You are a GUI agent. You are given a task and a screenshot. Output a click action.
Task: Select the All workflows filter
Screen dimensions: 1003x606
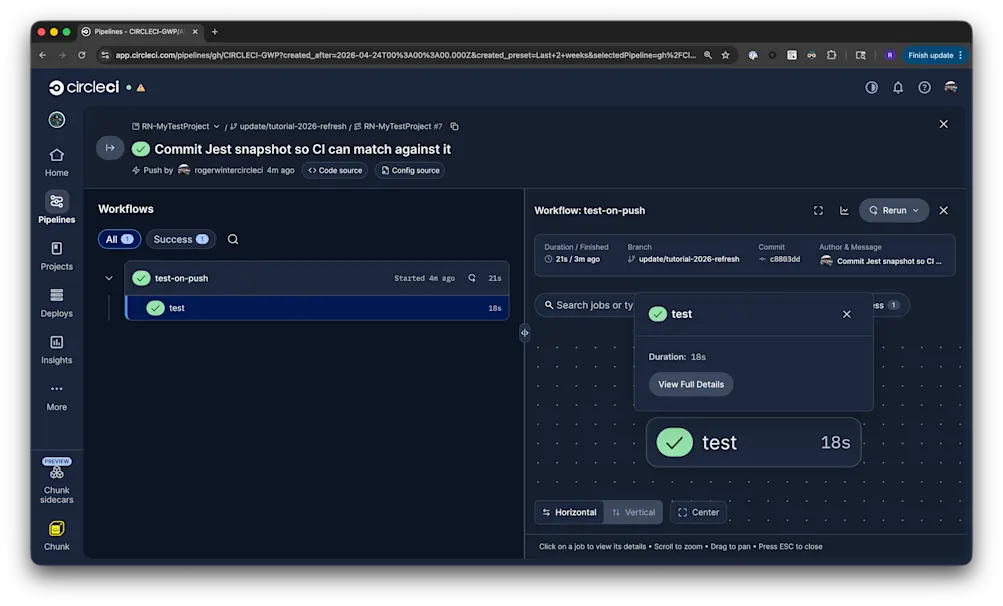[119, 239]
